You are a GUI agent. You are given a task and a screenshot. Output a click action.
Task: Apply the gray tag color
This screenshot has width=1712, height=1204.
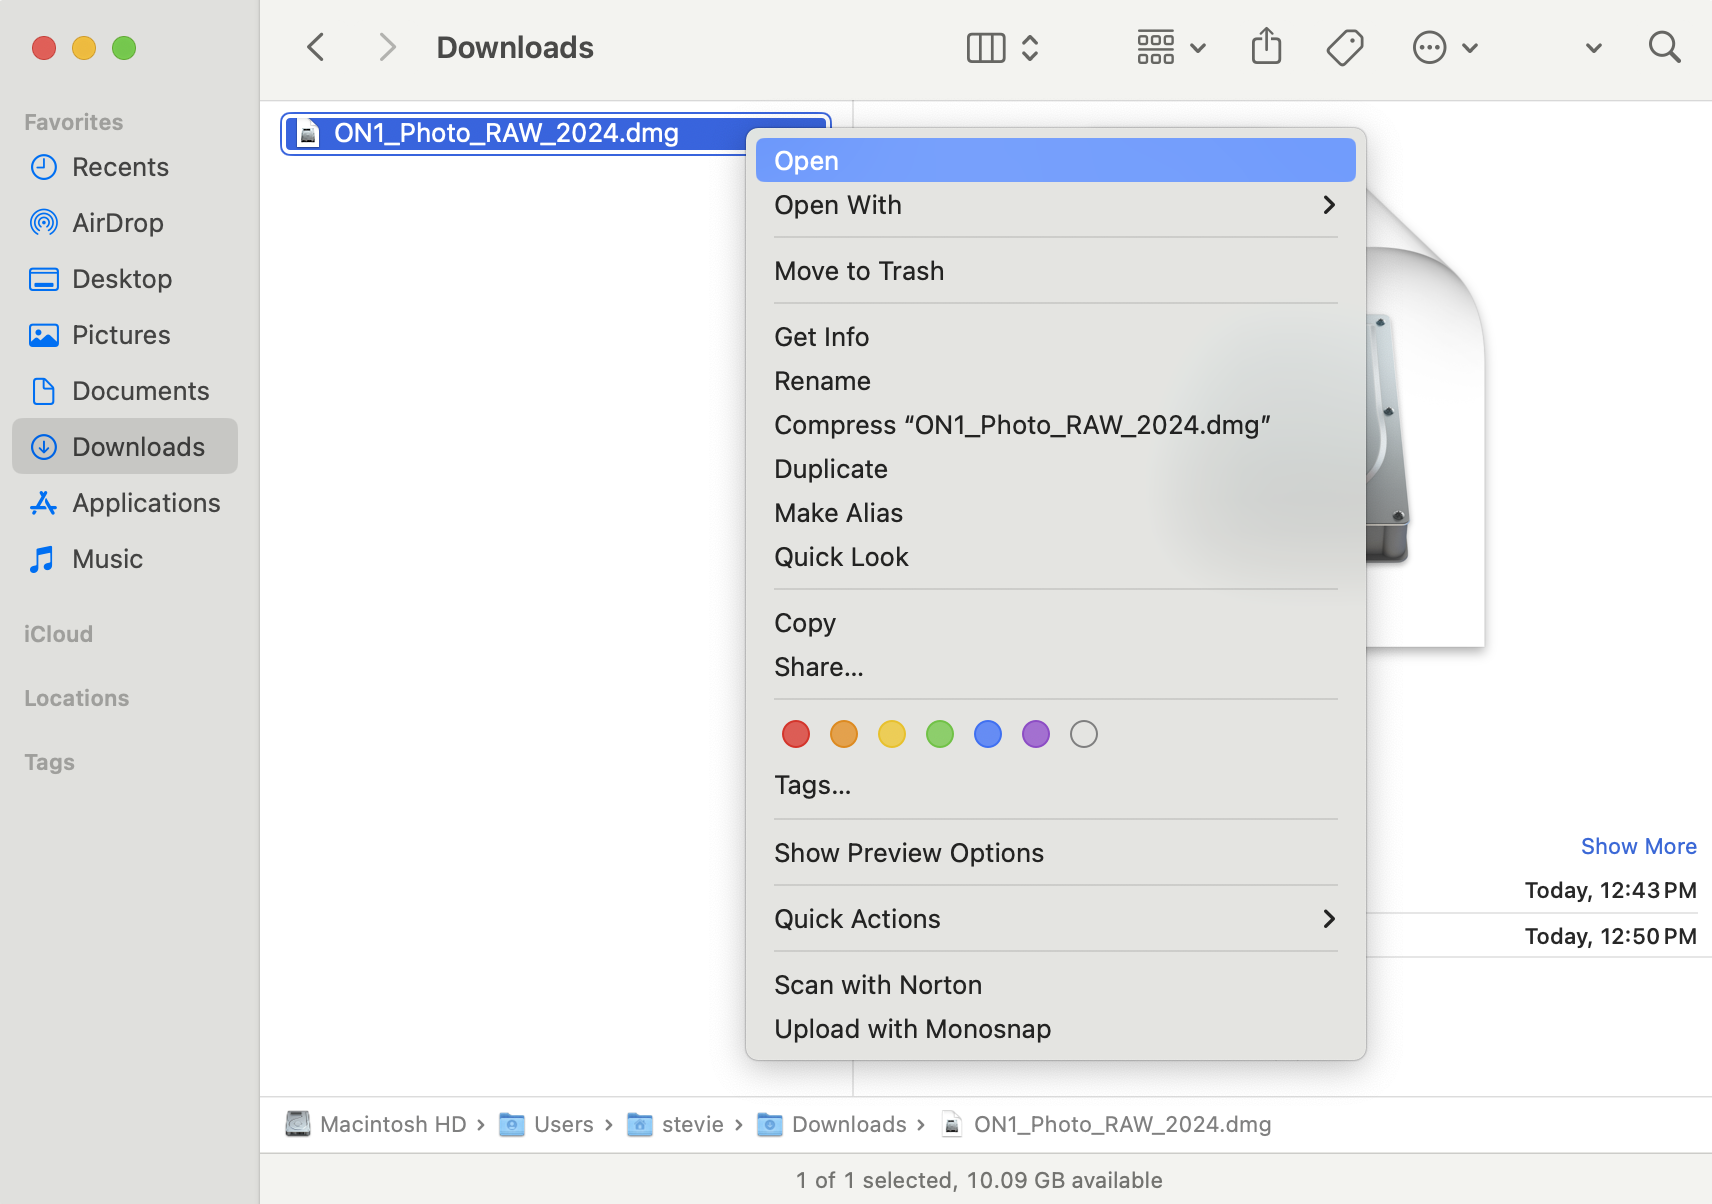(x=1084, y=734)
